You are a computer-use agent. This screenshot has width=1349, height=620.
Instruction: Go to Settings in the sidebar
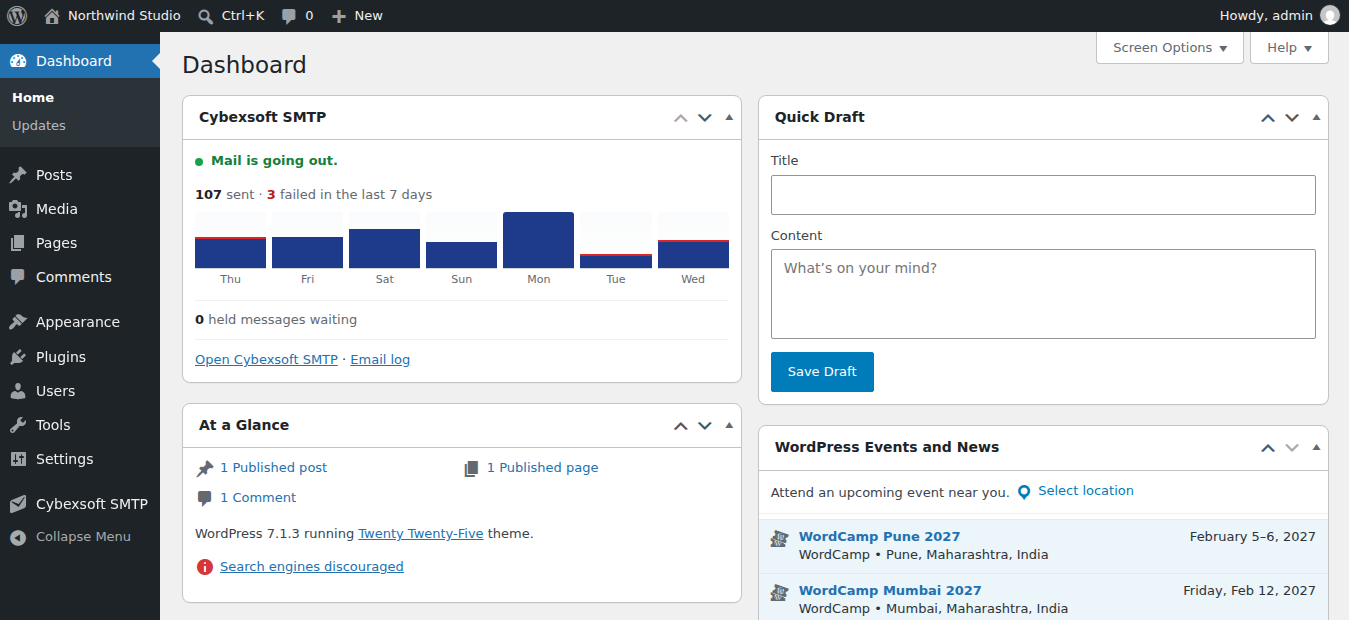(x=64, y=459)
